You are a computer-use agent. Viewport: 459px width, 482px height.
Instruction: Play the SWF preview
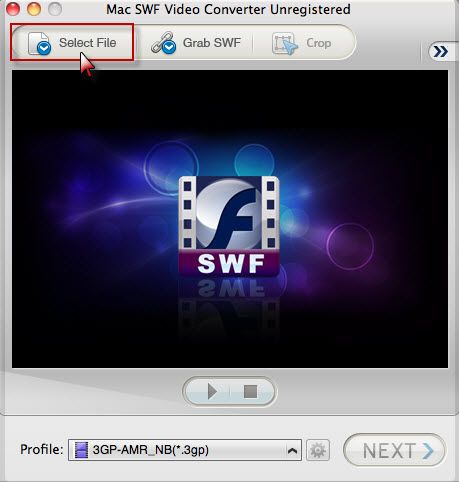[x=211, y=391]
